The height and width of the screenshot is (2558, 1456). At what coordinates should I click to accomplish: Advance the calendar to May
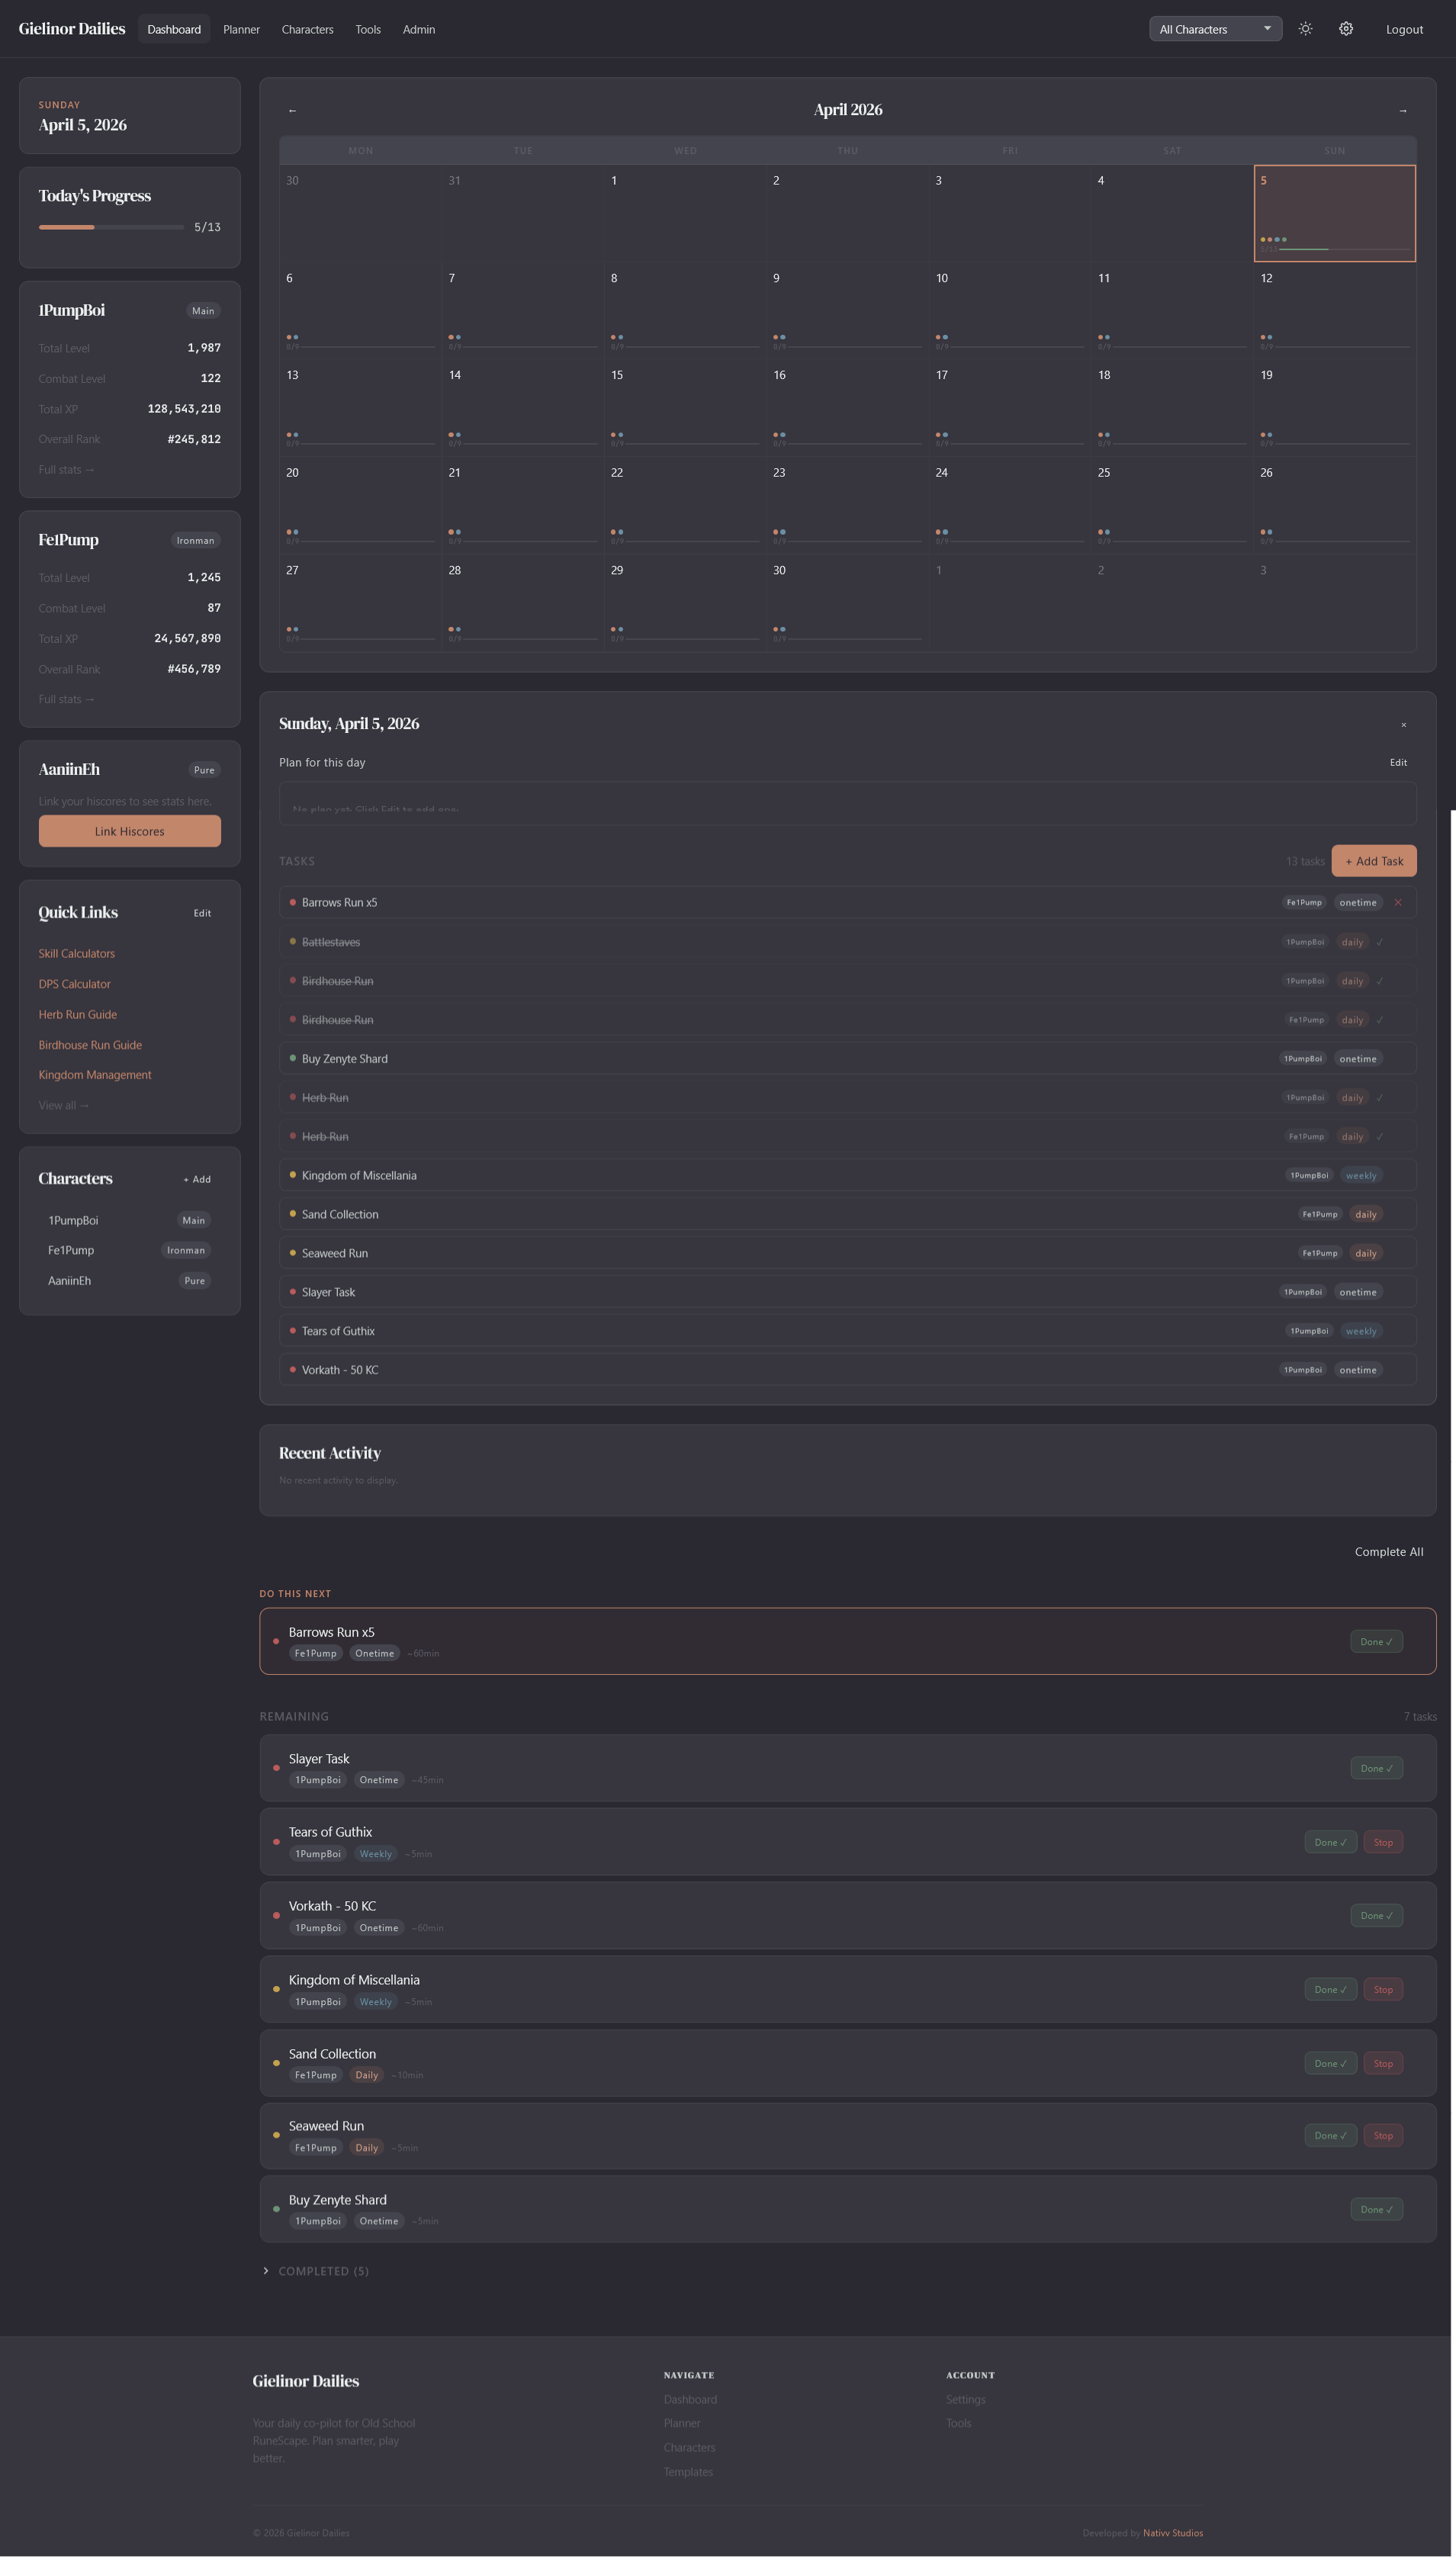coord(1403,110)
